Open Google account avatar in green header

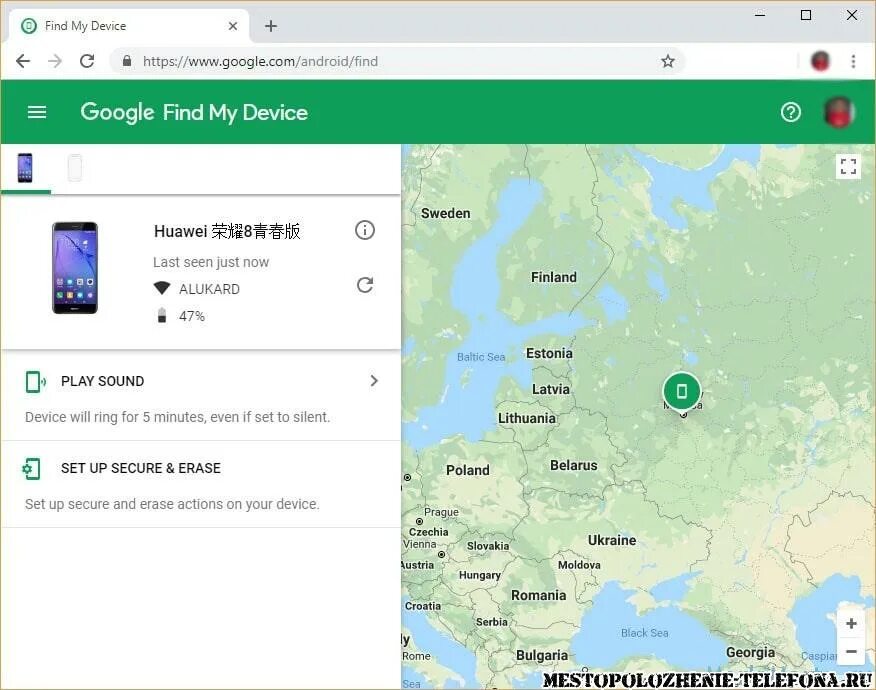838,112
